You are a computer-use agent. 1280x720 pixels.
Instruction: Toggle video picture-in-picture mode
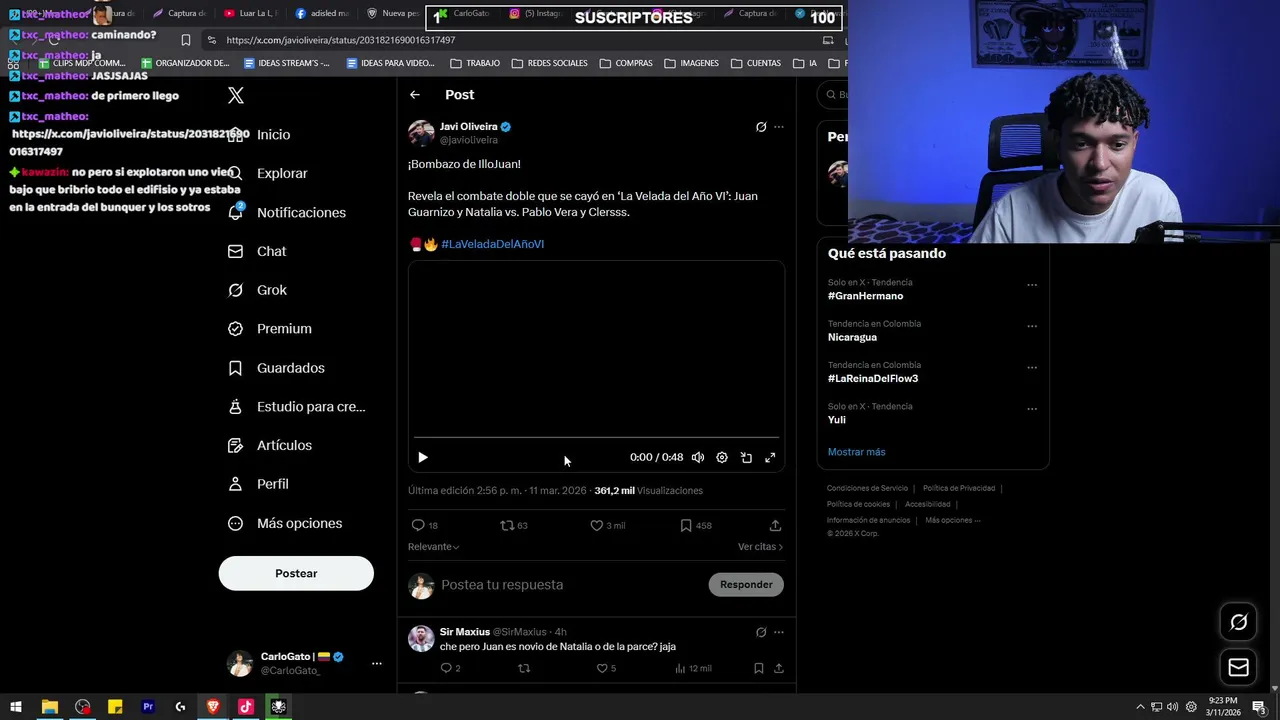tap(746, 457)
